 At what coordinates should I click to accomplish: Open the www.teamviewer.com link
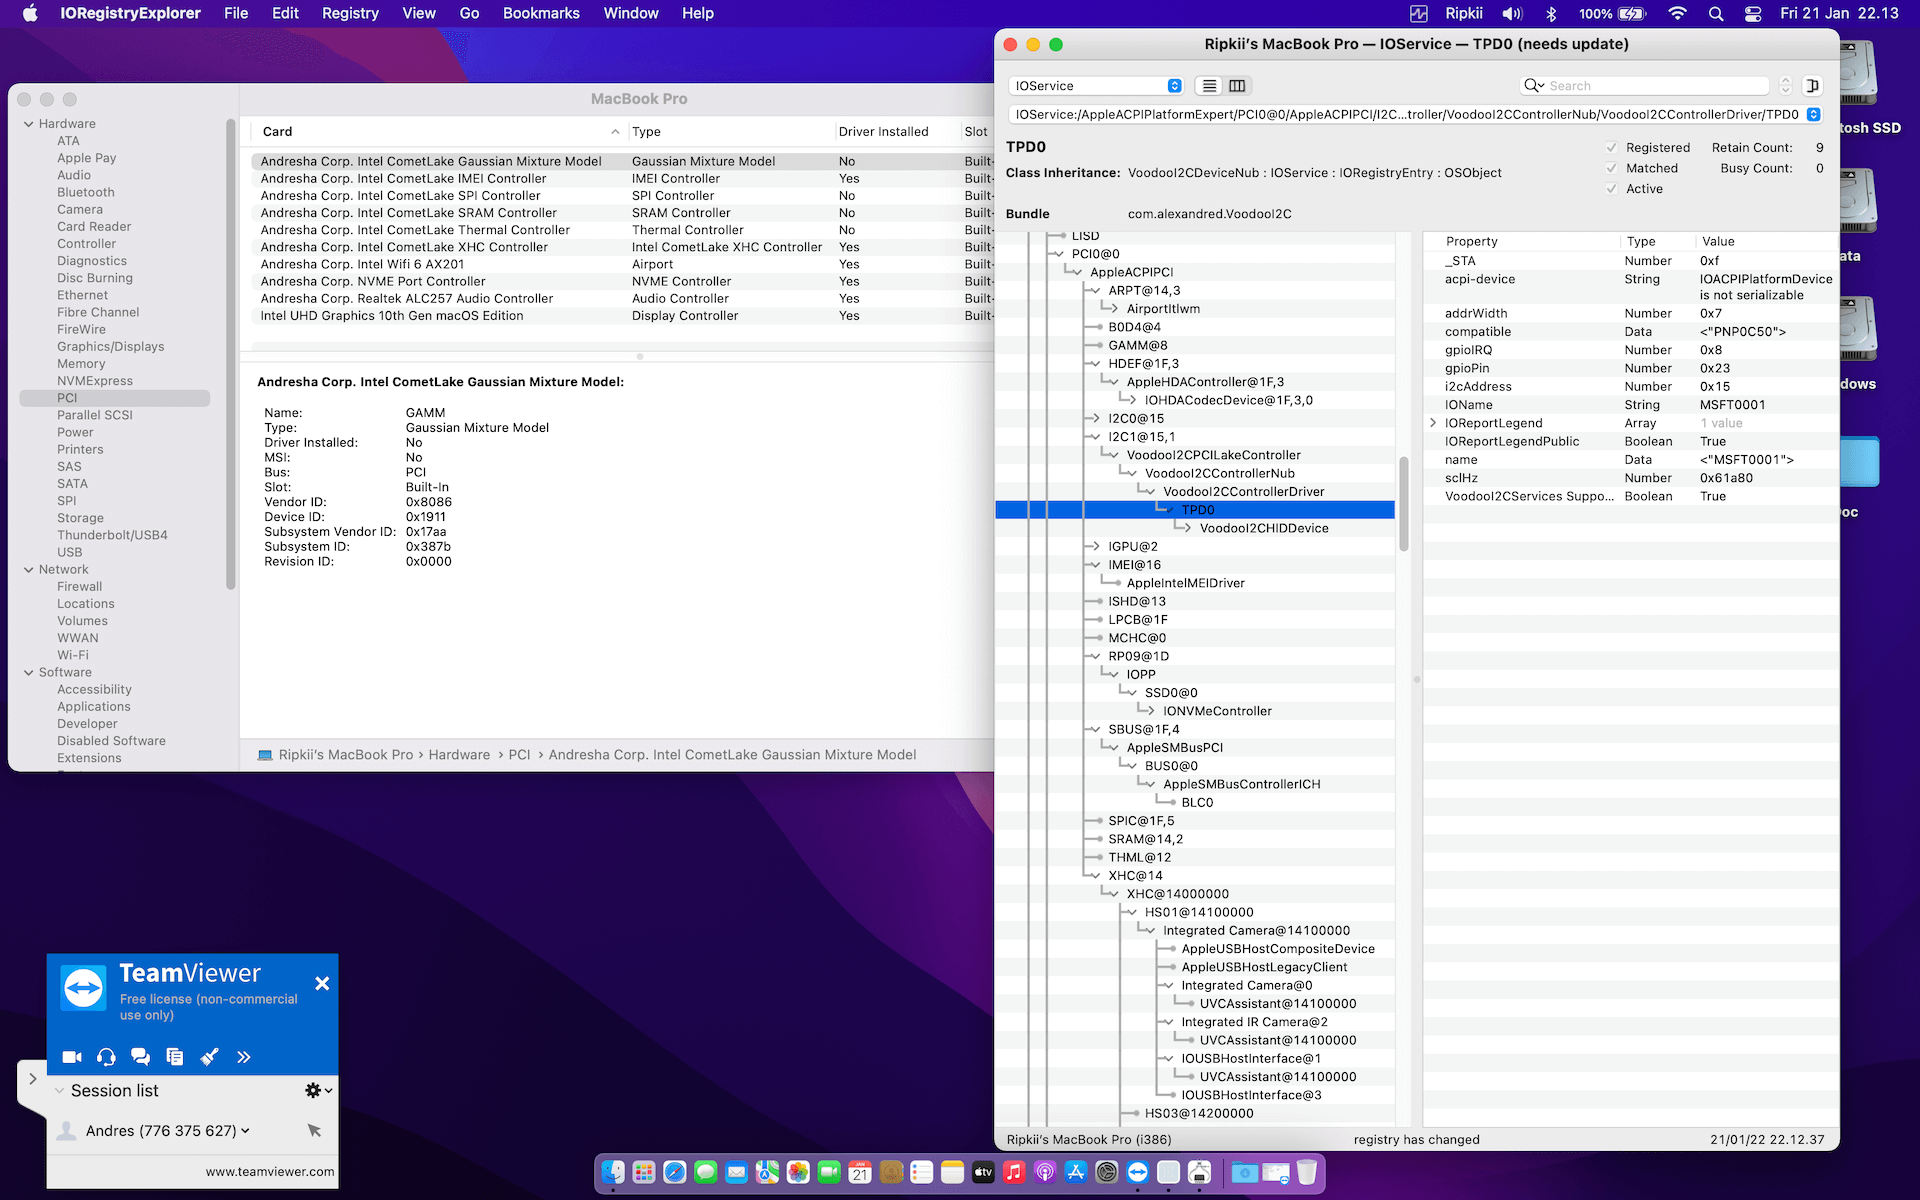[270, 1172]
